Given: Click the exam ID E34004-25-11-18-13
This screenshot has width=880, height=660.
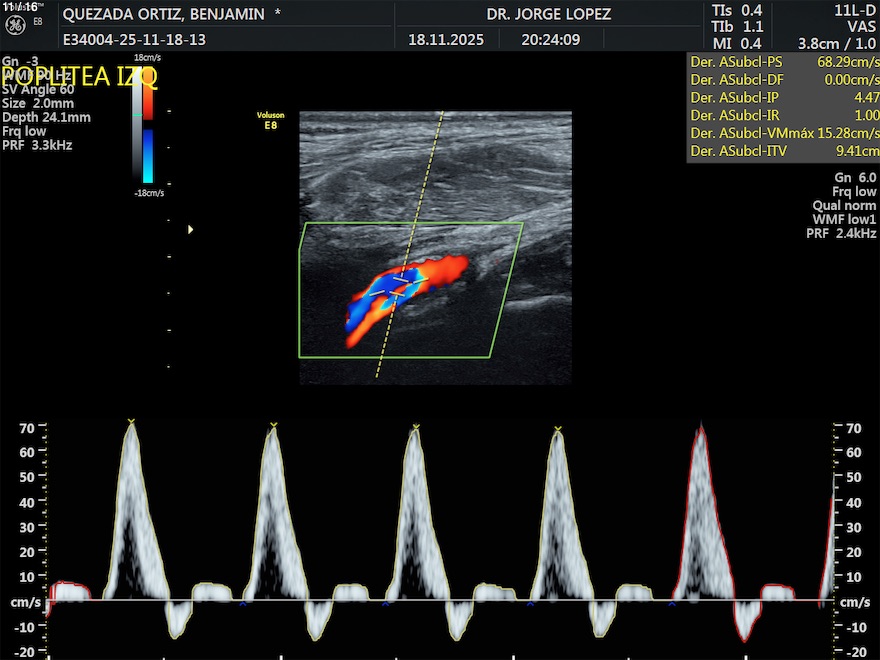Looking at the screenshot, I should tap(134, 41).
